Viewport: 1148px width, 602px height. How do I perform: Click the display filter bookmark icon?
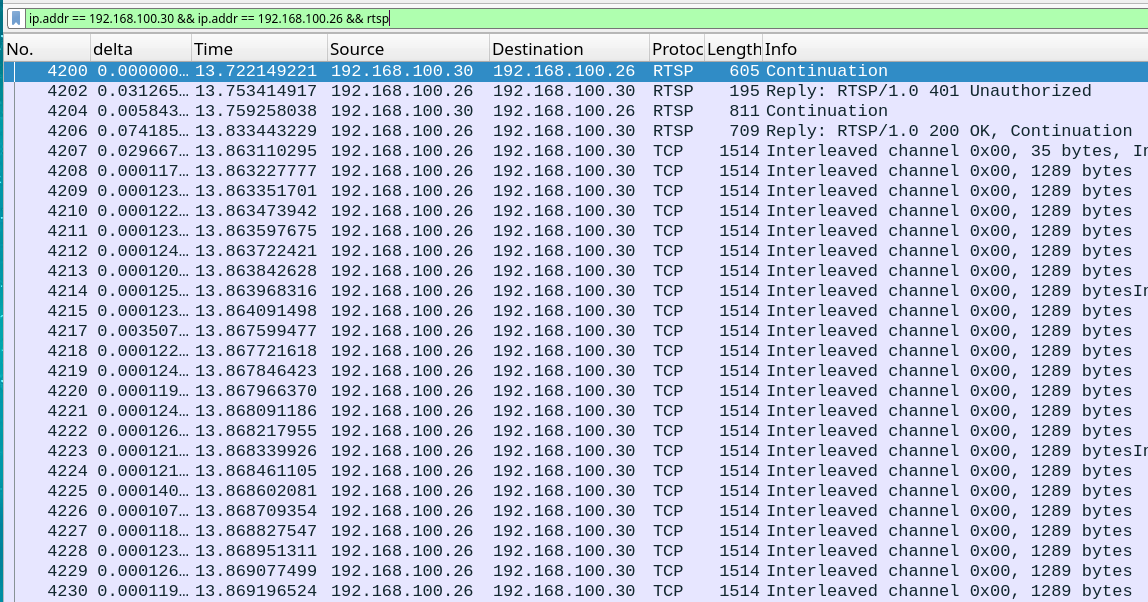point(16,18)
